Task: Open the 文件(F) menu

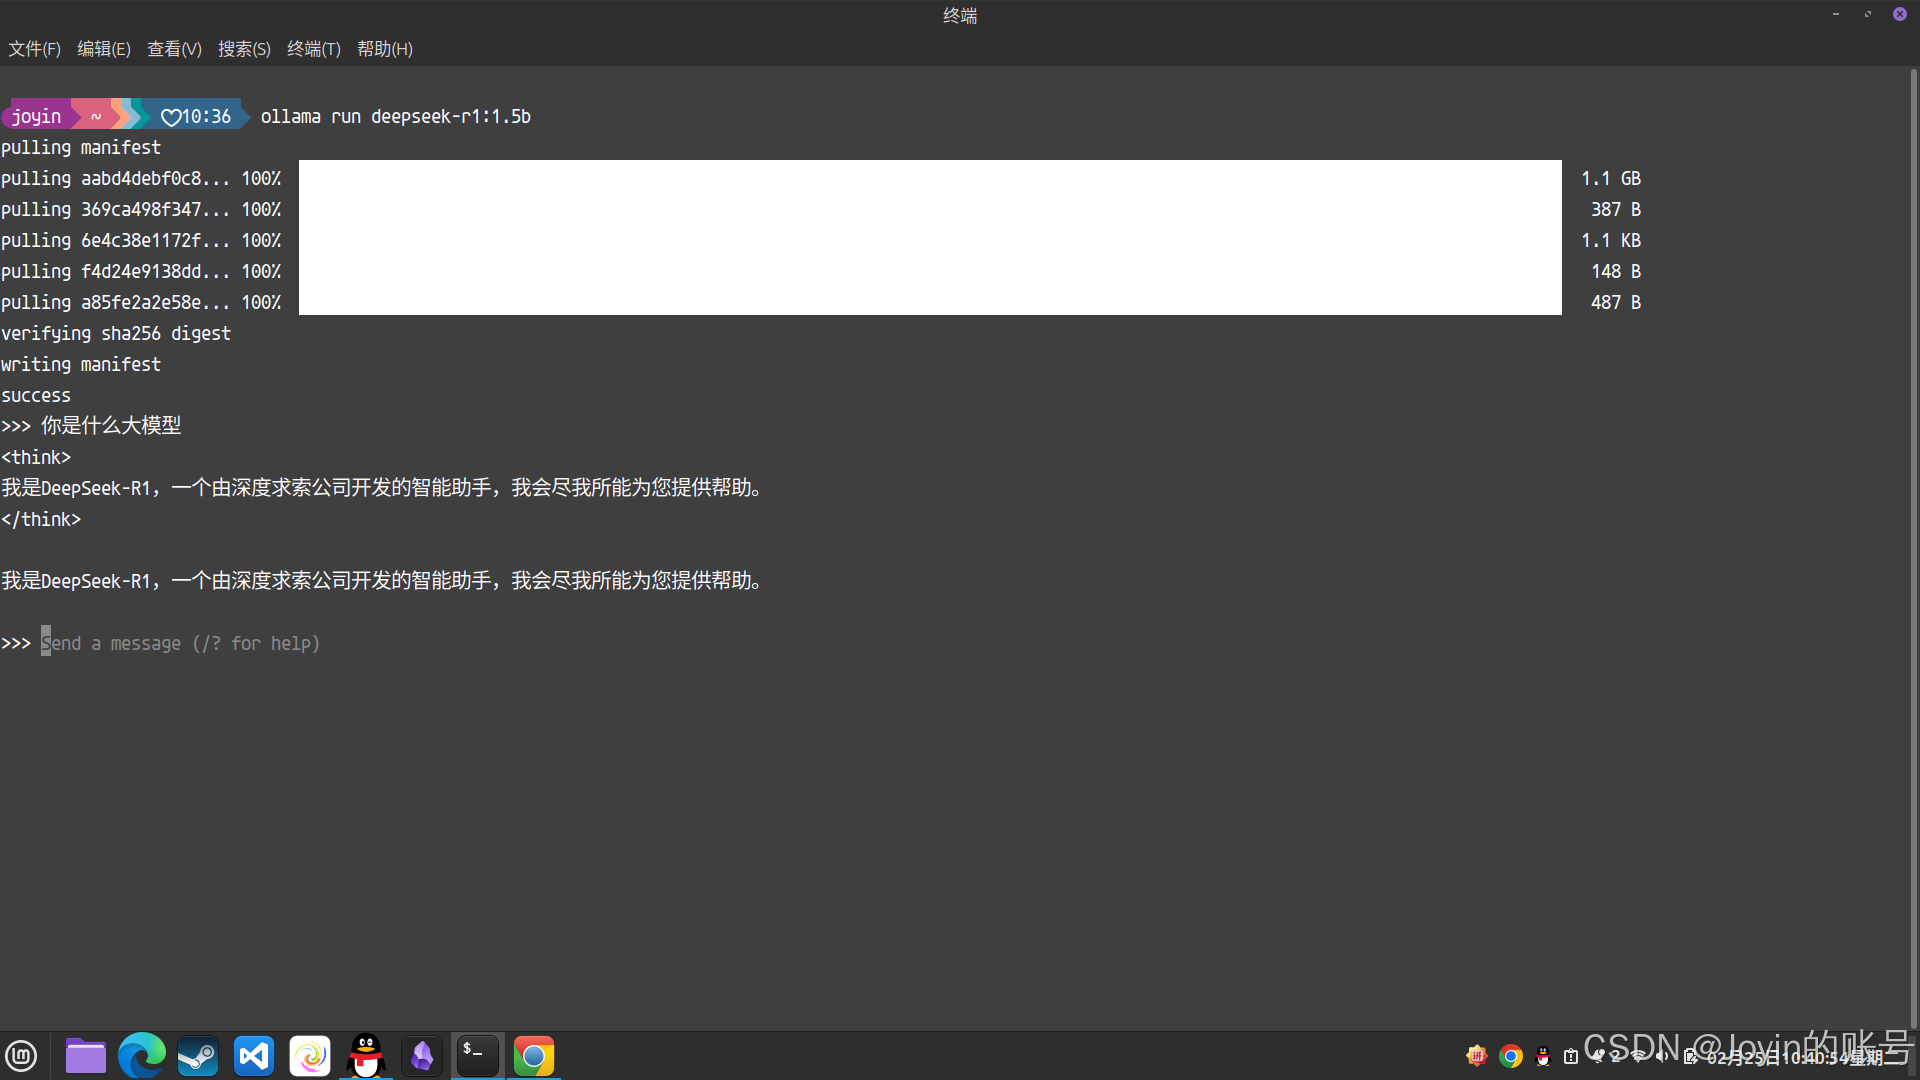Action: (35, 49)
